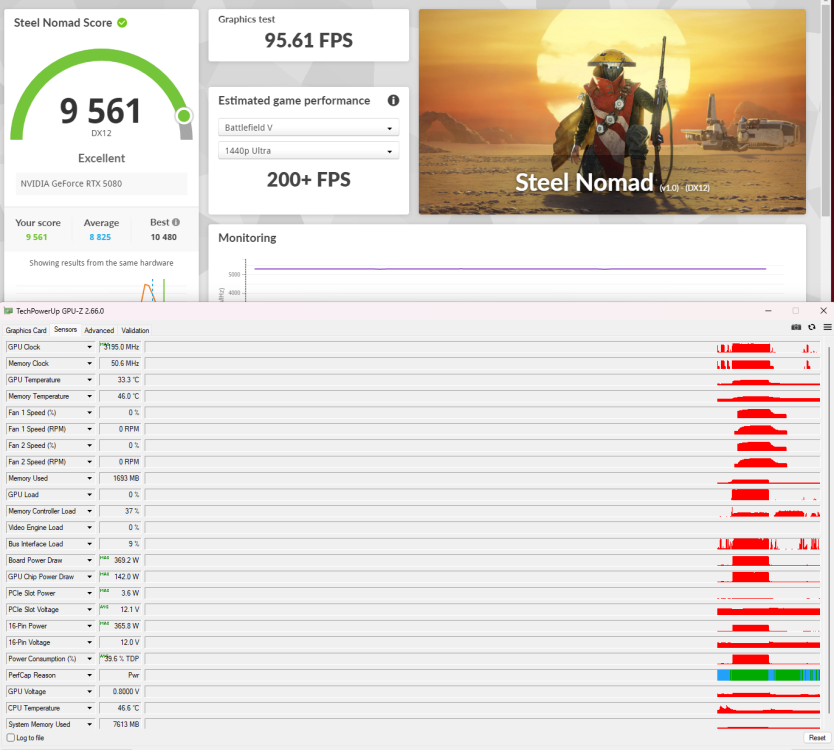
Task: Open the 1440p Ultra resolution dropdown
Action: tap(308, 151)
